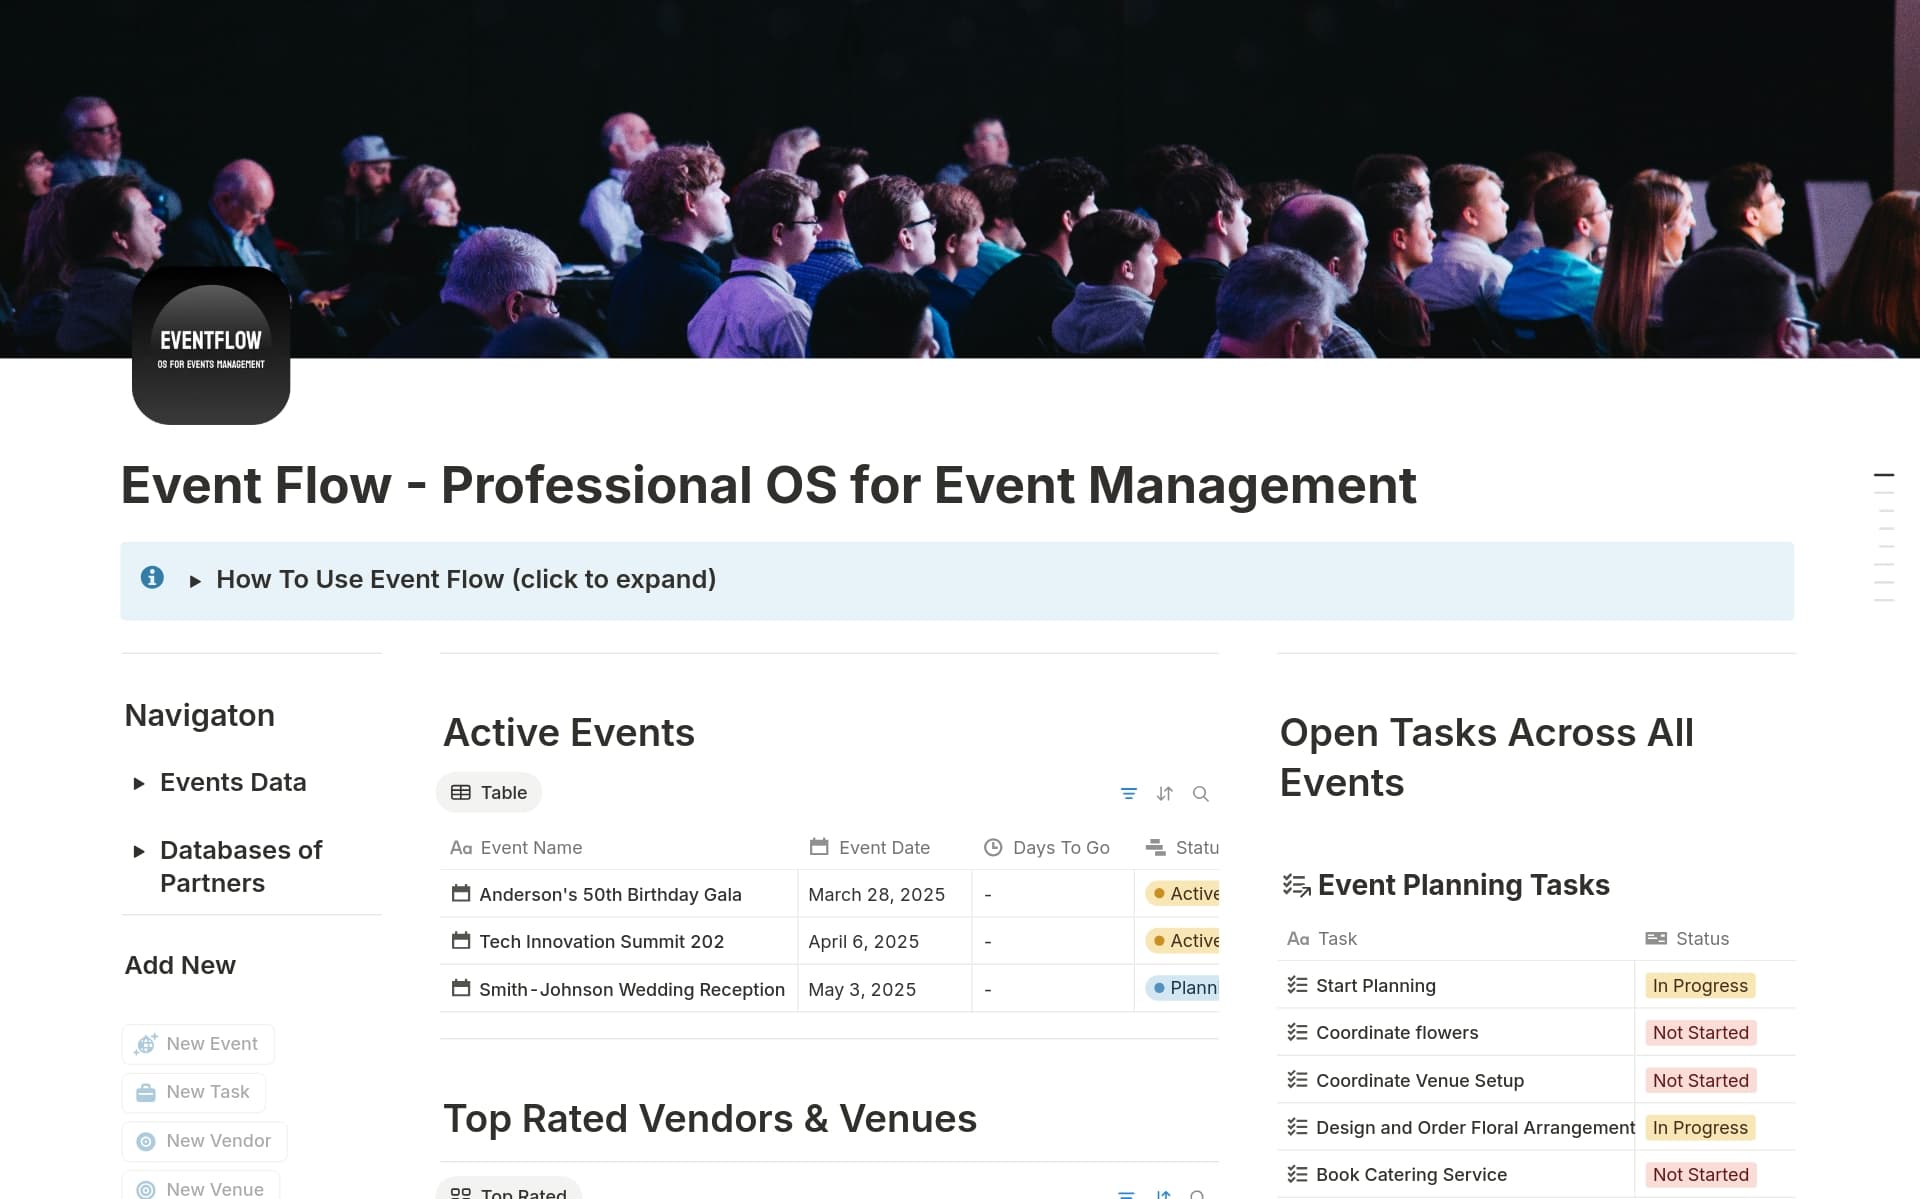Click the calendar icon in Event Date header
Image resolution: width=1920 pixels, height=1199 pixels.
click(x=817, y=847)
